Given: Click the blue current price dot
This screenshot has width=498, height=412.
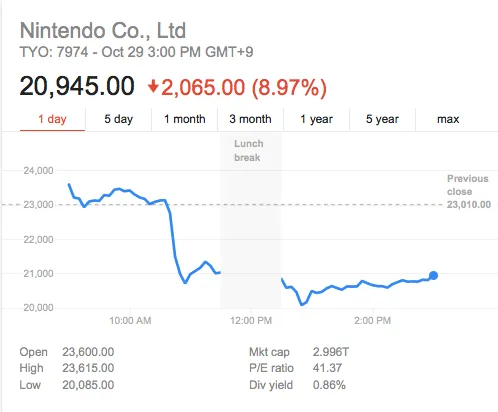Looking at the screenshot, I should tap(433, 275).
